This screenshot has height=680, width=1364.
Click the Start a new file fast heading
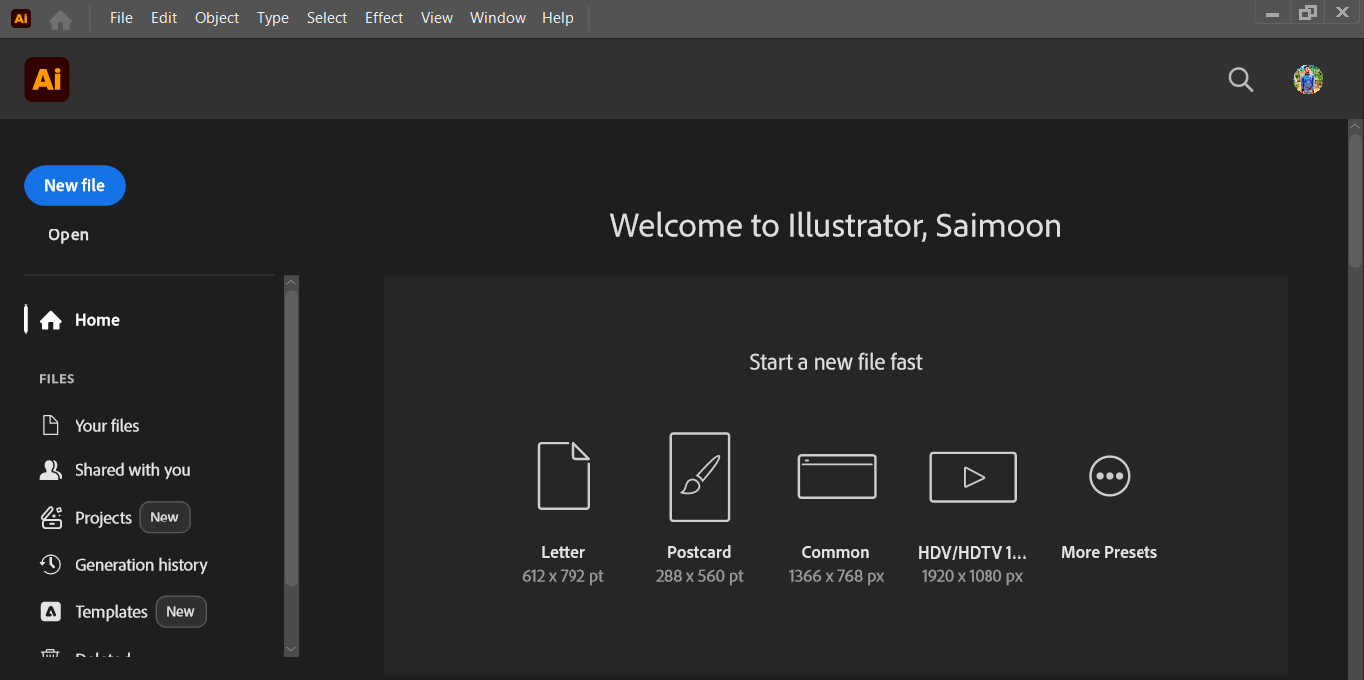coord(836,362)
